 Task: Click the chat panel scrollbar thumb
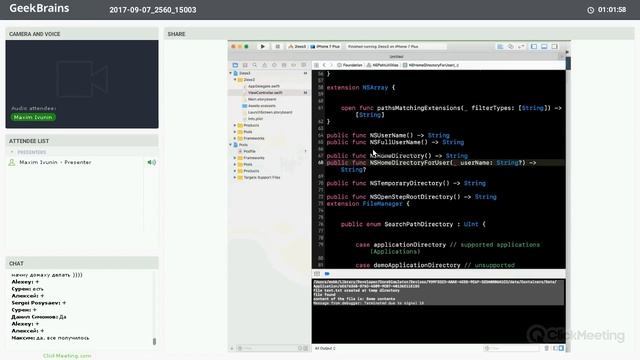coord(154,341)
